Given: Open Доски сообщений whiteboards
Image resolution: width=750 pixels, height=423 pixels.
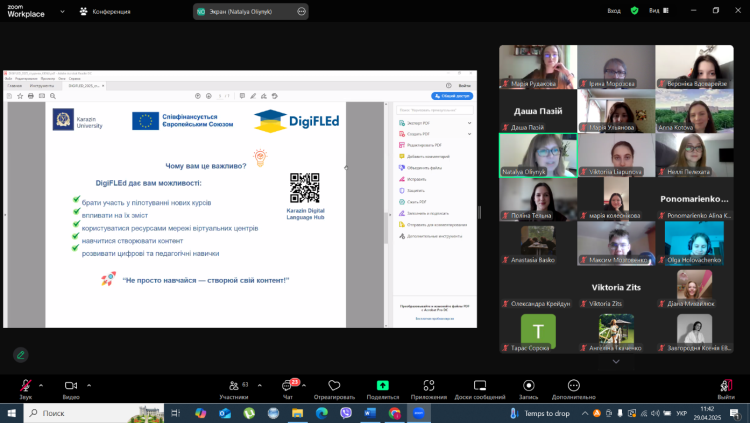Looking at the screenshot, I should (x=480, y=389).
